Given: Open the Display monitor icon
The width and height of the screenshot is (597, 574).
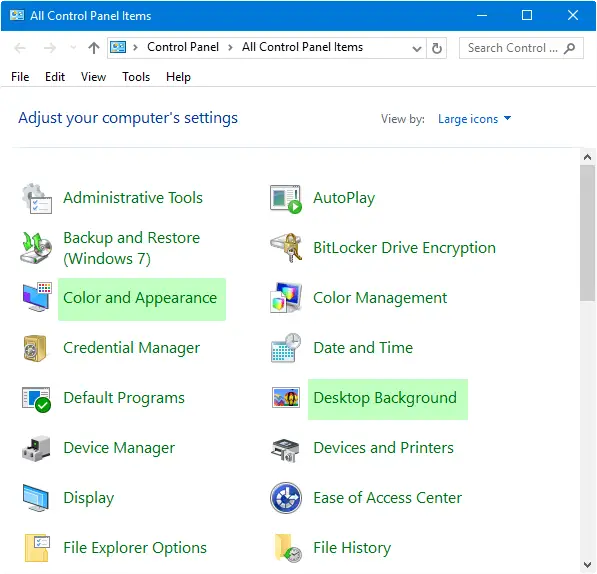Looking at the screenshot, I should 36,498.
